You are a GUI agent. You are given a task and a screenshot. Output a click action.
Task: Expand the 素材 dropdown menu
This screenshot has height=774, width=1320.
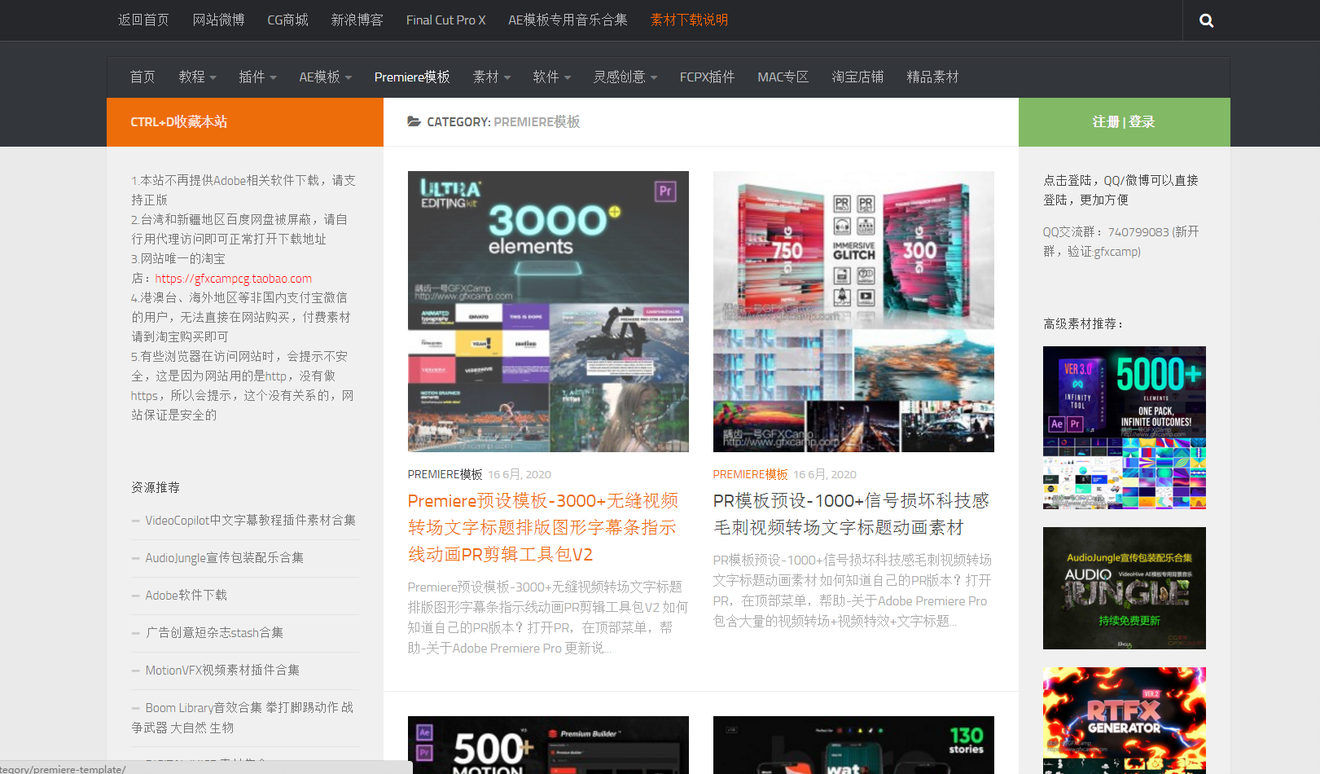492,77
